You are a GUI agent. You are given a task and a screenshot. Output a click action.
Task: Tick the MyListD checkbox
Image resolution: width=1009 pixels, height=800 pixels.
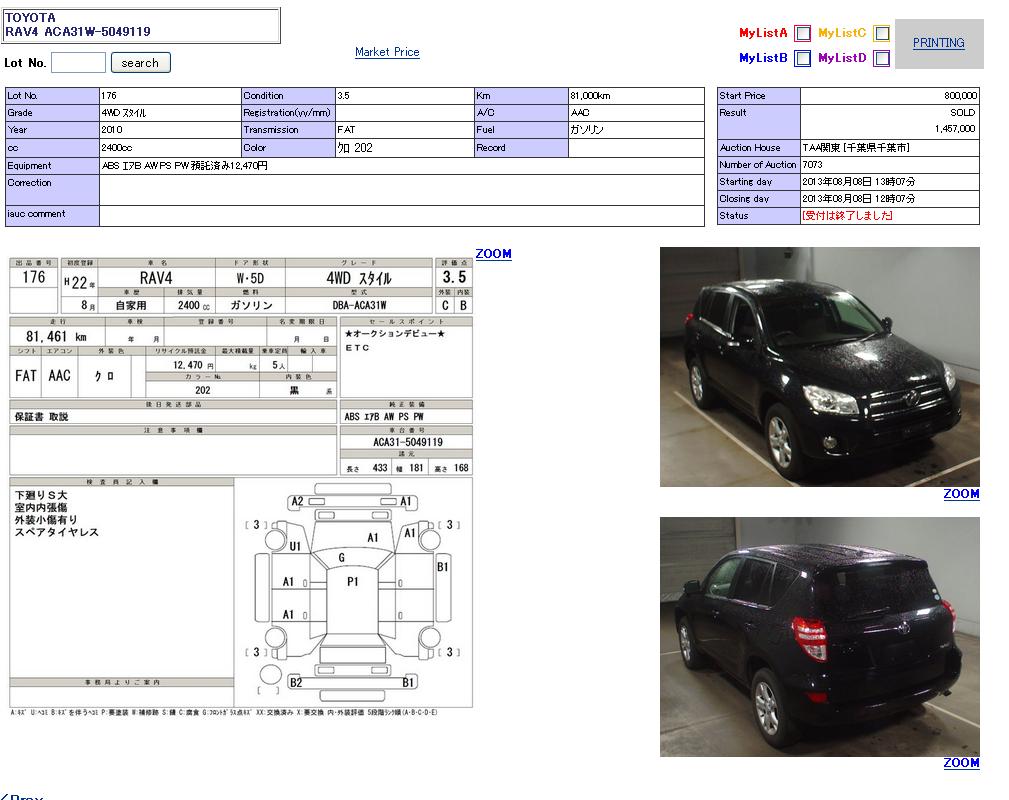pyautogui.click(x=881, y=58)
